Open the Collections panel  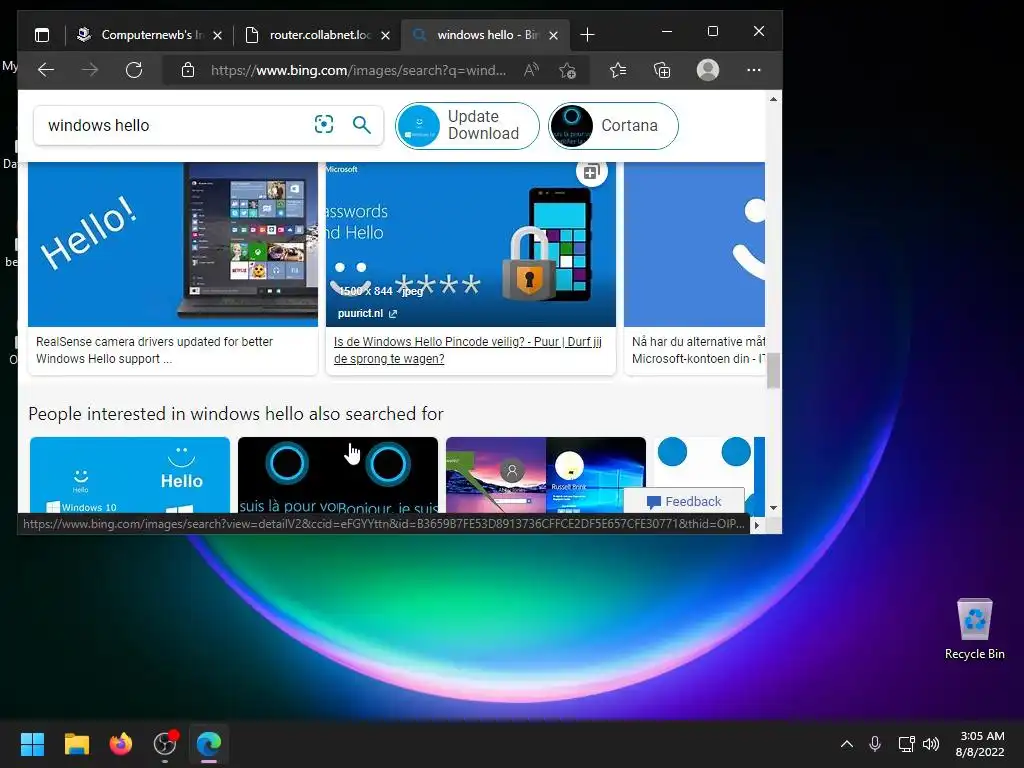click(x=662, y=70)
